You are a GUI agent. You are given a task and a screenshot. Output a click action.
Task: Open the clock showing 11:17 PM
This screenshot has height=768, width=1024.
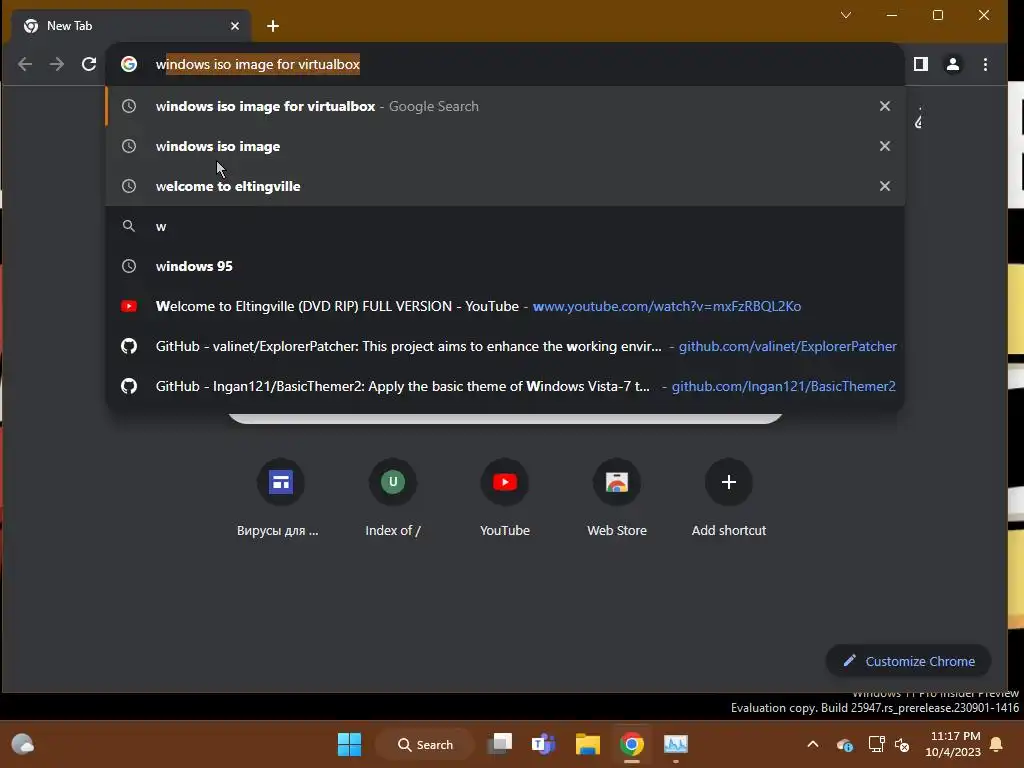click(953, 744)
